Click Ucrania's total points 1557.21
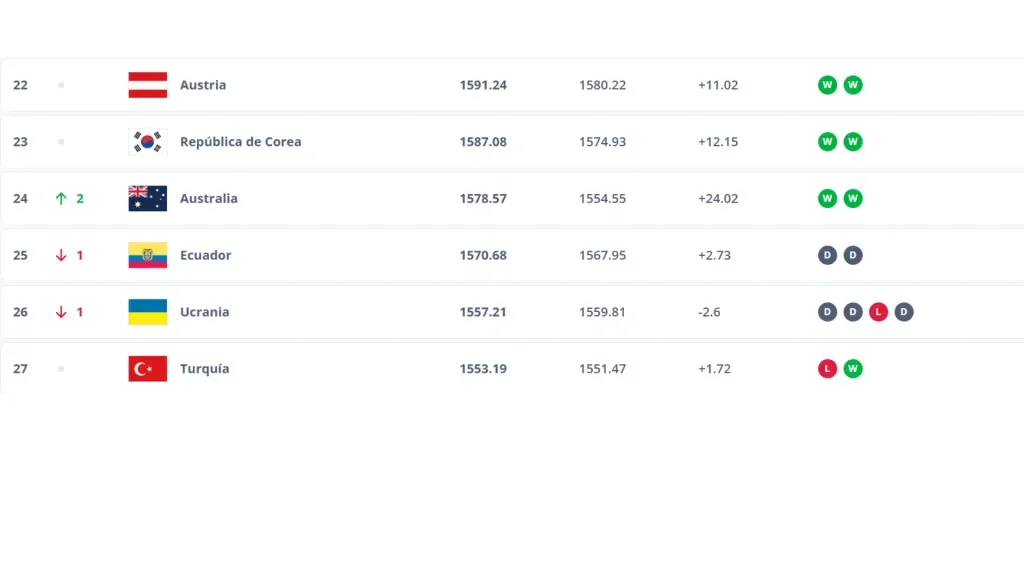The height and width of the screenshot is (576, 1024). click(x=483, y=312)
